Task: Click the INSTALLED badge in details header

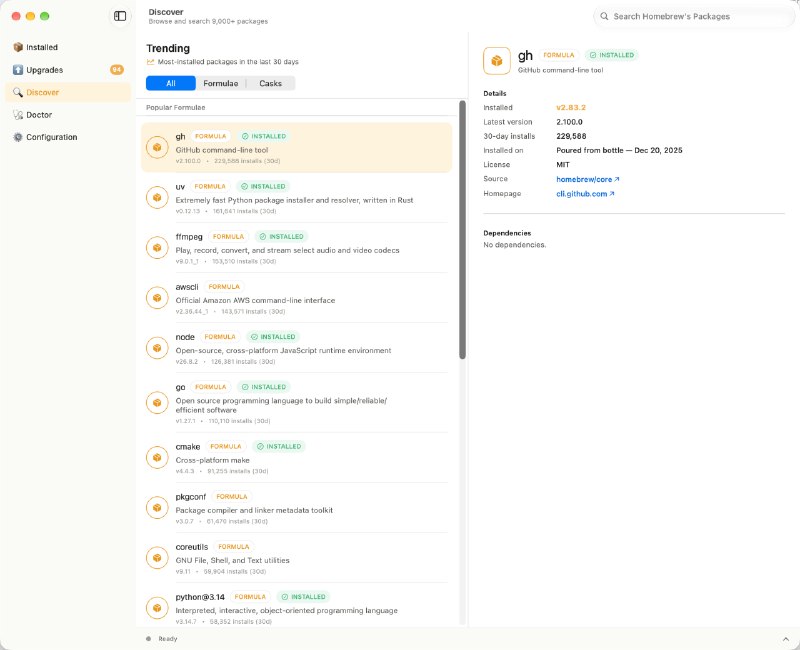Action: [612, 55]
